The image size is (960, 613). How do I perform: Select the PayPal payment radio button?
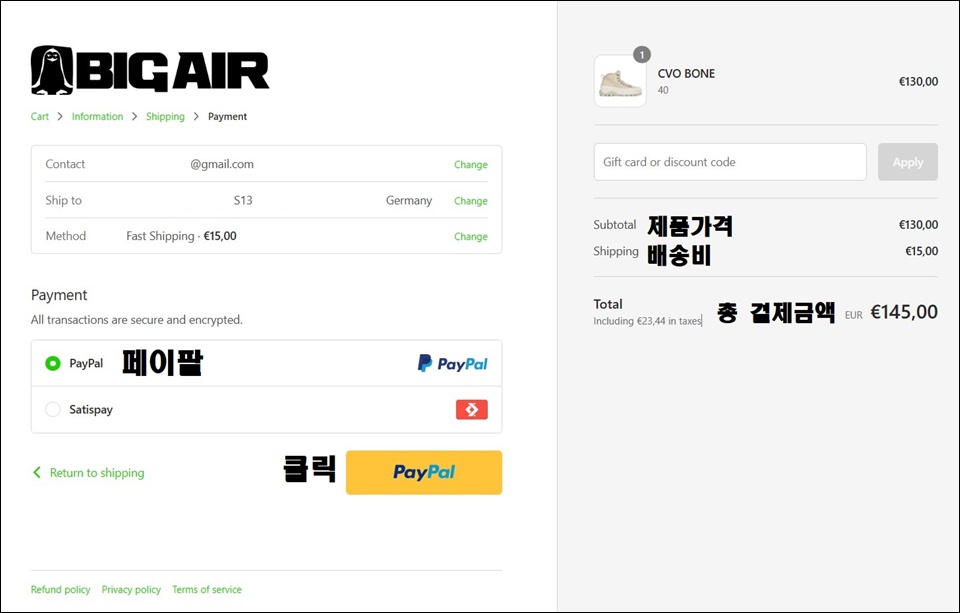[53, 364]
